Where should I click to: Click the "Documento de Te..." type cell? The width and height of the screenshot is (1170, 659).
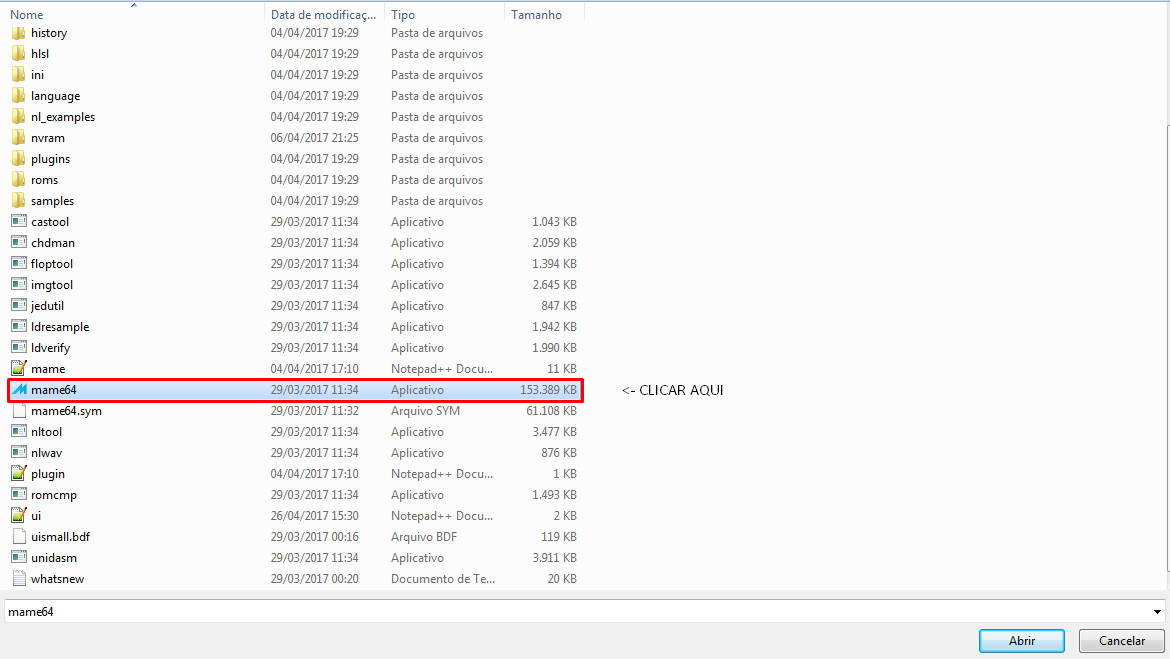coord(443,578)
